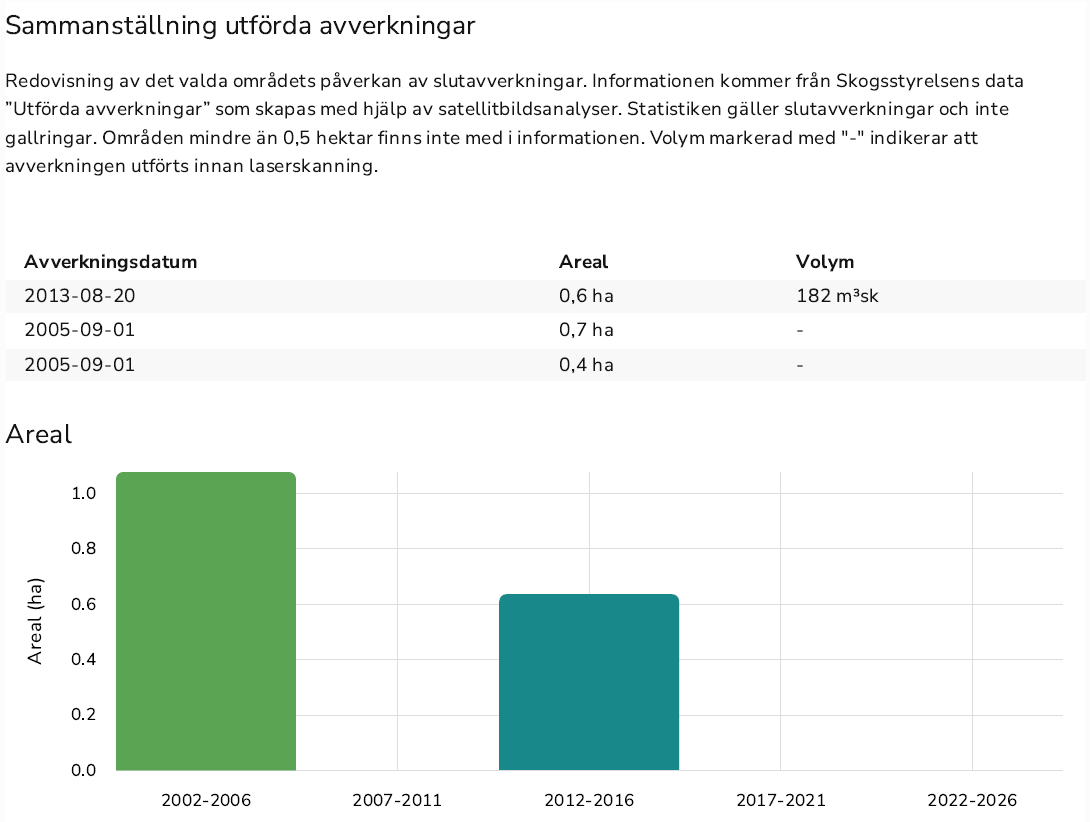Click the "1.0" y-axis tick label

coord(83,493)
